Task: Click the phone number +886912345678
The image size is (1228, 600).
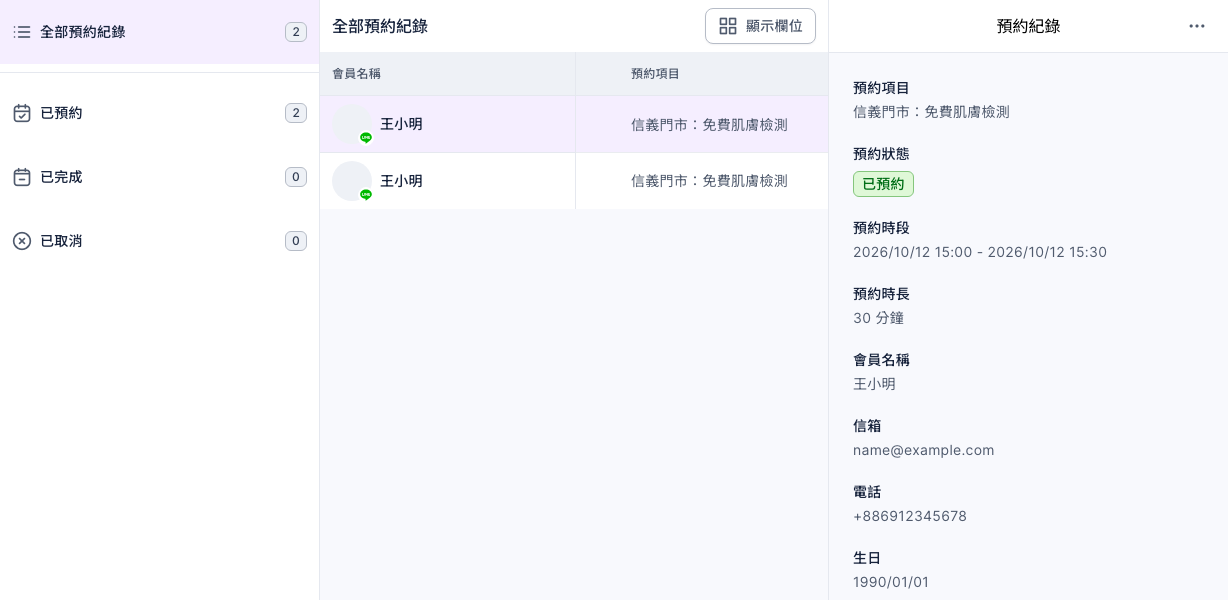Action: pyautogui.click(x=910, y=516)
